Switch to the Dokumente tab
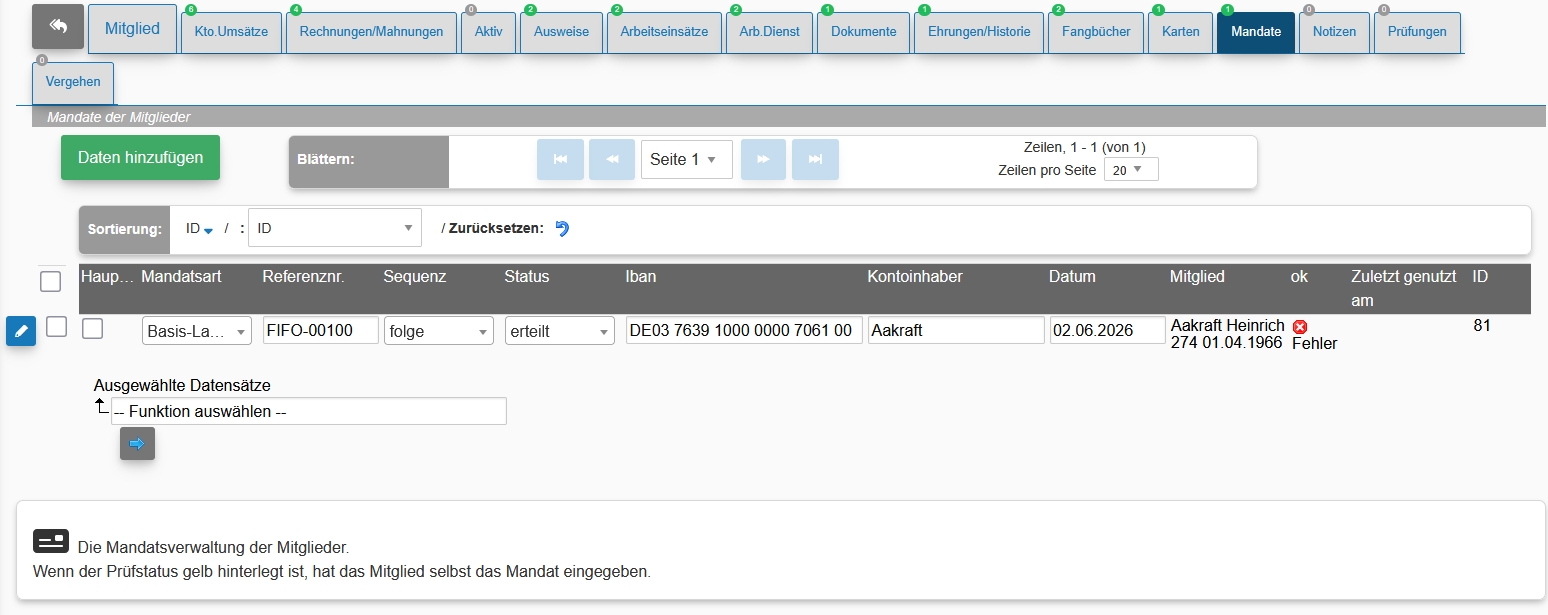 [x=863, y=31]
